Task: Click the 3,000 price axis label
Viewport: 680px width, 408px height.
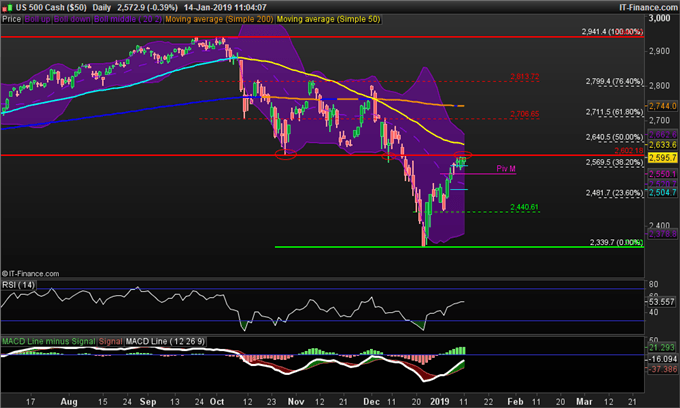Action: pos(660,18)
